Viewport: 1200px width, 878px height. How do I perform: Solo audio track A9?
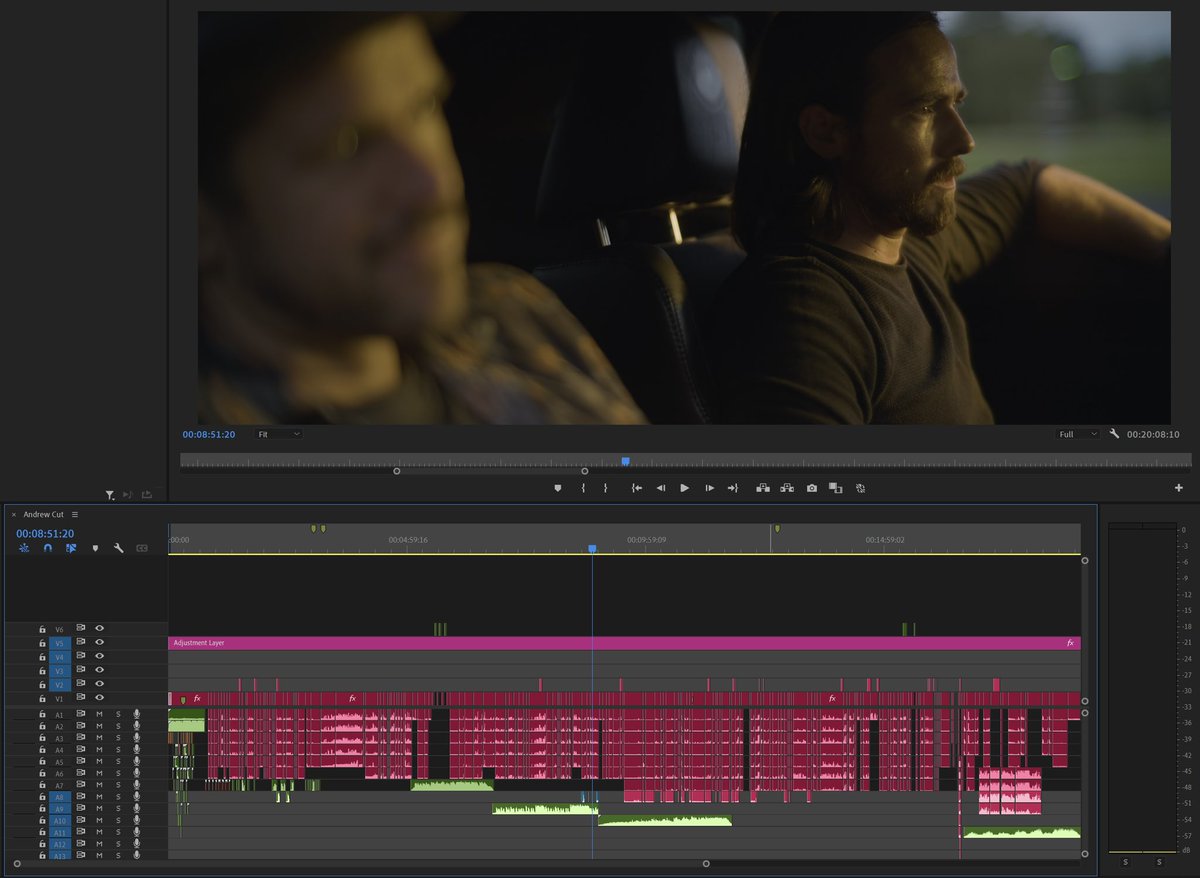click(x=117, y=808)
